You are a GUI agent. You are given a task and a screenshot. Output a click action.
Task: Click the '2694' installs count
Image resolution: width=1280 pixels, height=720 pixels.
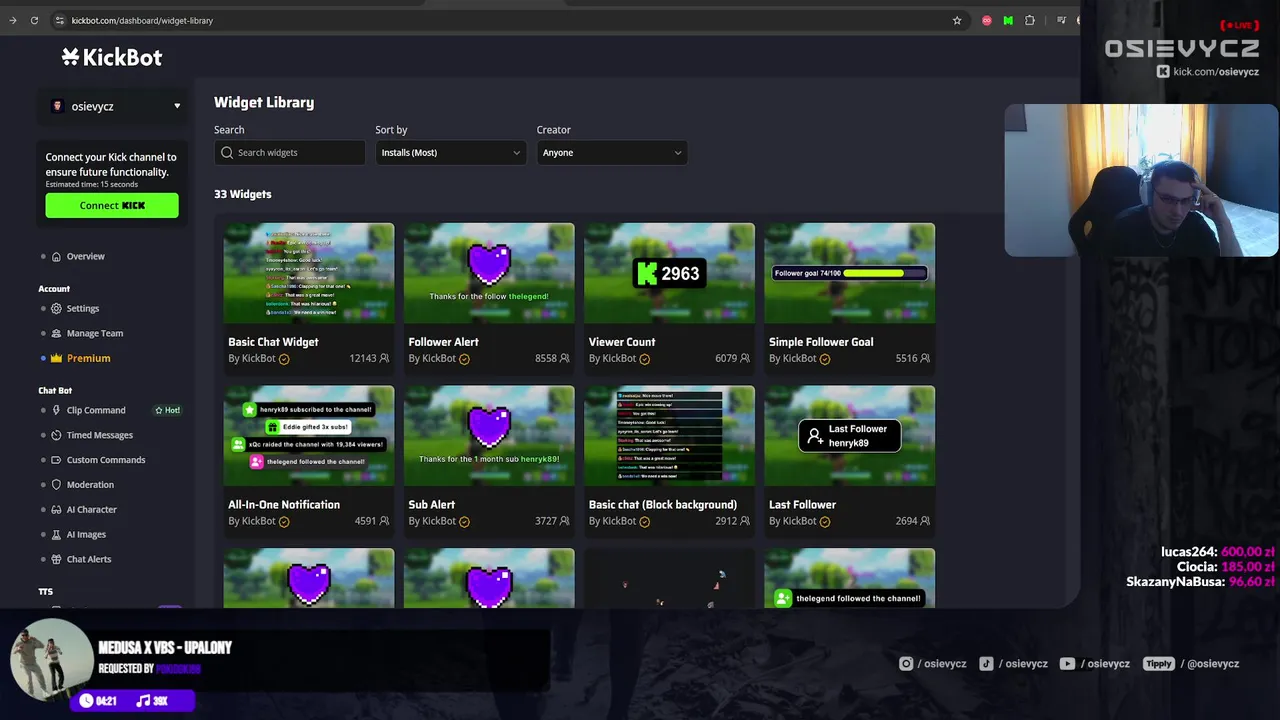point(906,521)
